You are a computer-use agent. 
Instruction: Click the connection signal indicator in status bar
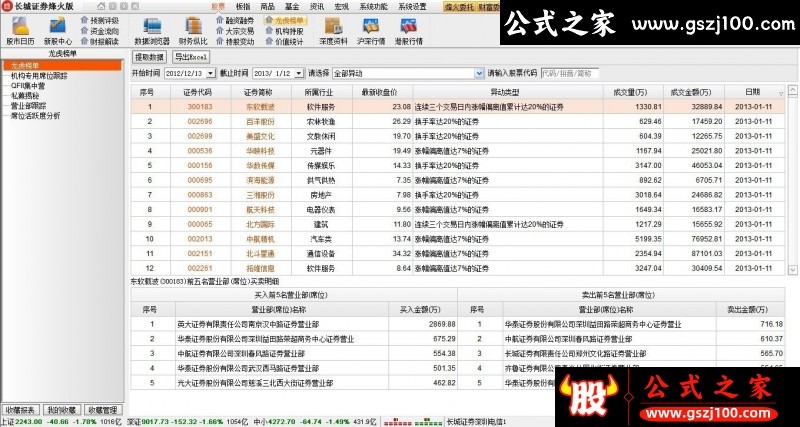(413, 422)
